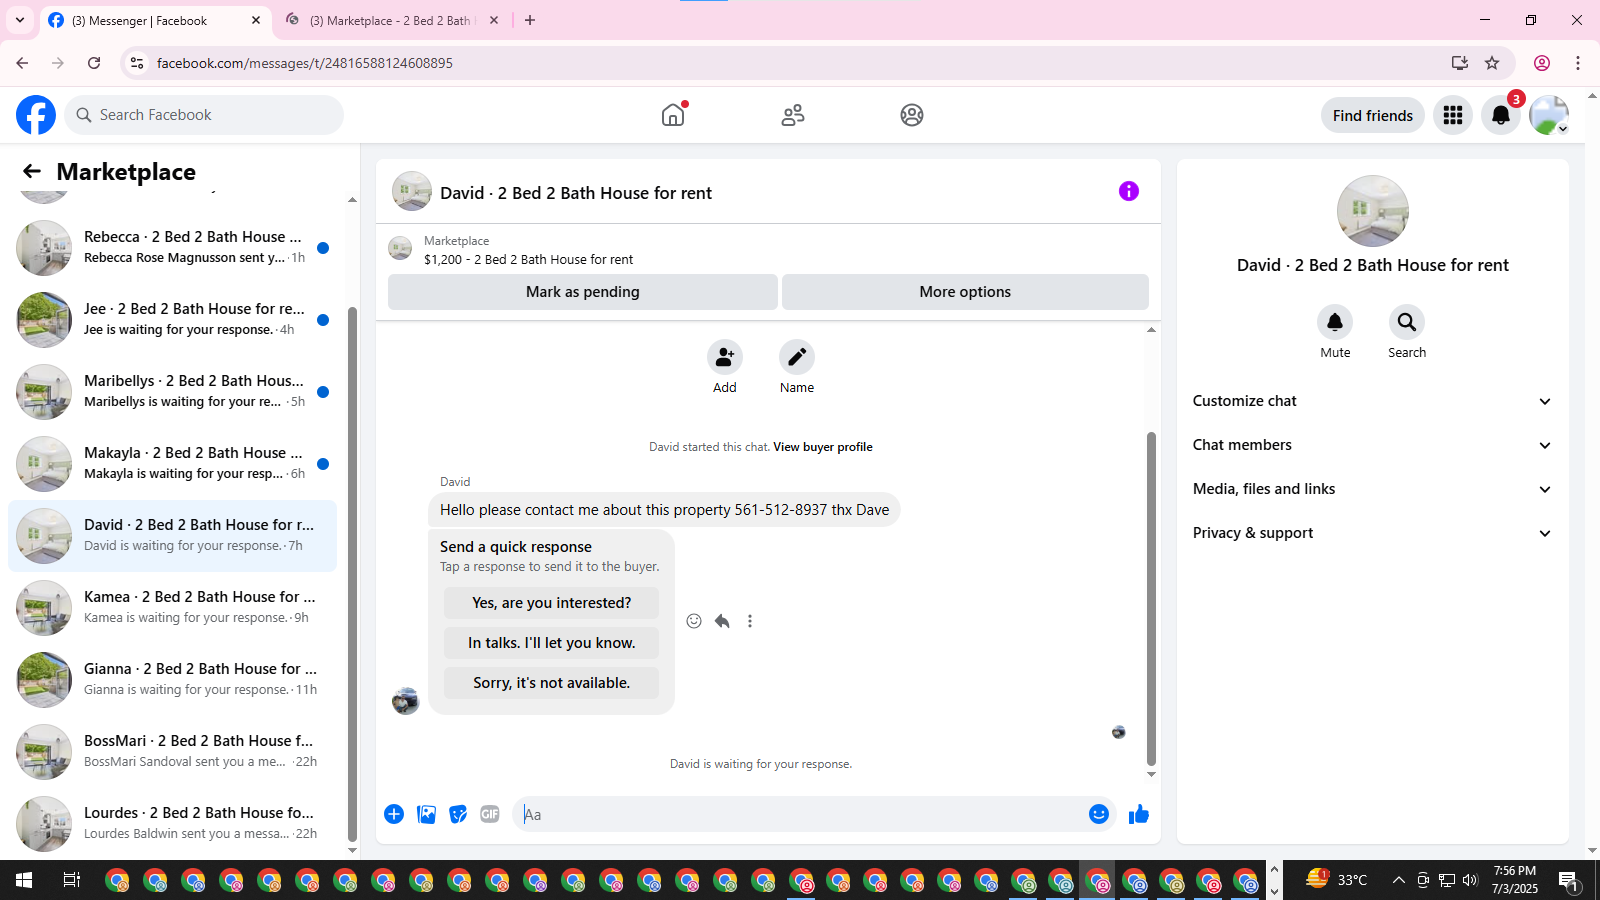Open the Groups icon in top navigation

click(x=912, y=115)
